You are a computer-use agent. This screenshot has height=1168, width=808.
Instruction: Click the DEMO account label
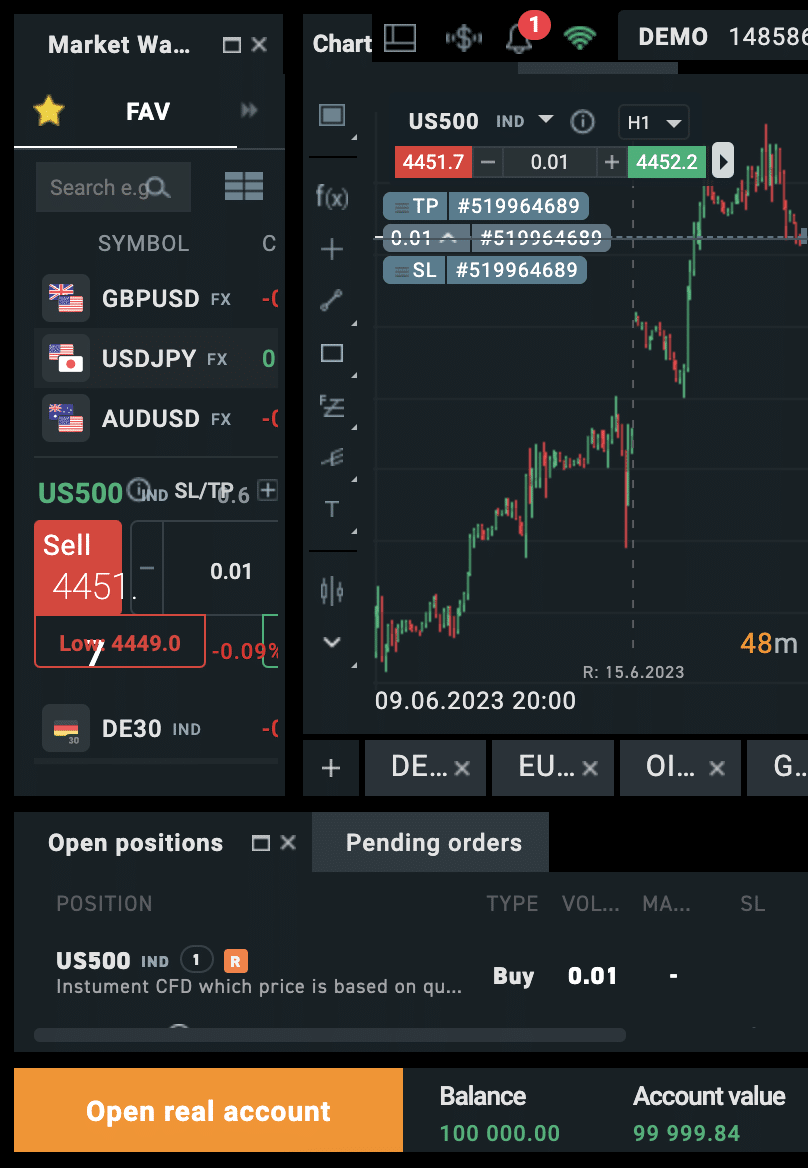(x=672, y=36)
